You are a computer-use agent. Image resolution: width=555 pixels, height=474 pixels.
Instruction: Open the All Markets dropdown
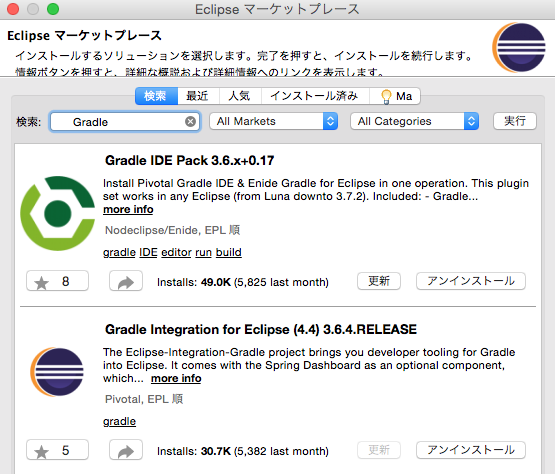click(x=274, y=121)
